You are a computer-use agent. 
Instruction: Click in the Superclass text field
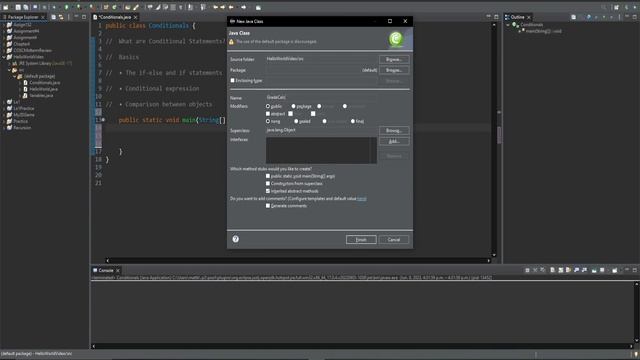point(321,130)
